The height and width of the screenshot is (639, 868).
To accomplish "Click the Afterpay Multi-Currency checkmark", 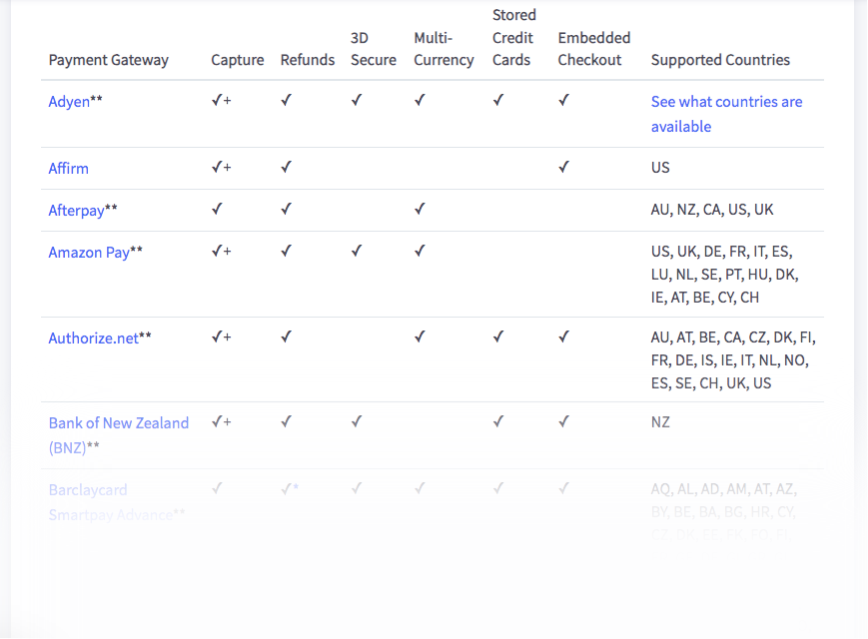I will (420, 209).
